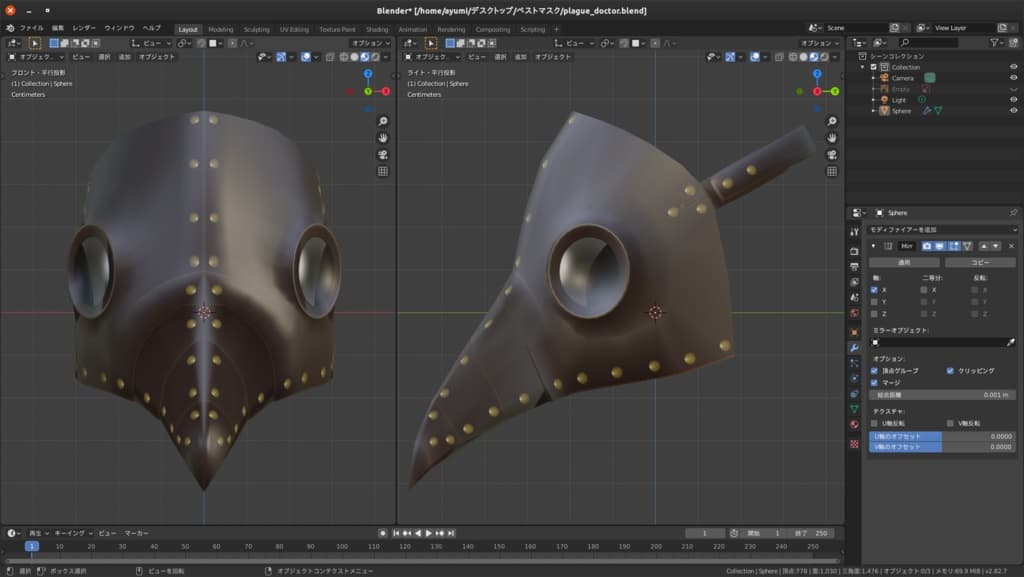
Task: Toggle camera view in the right viewport
Action: pyautogui.click(x=831, y=155)
